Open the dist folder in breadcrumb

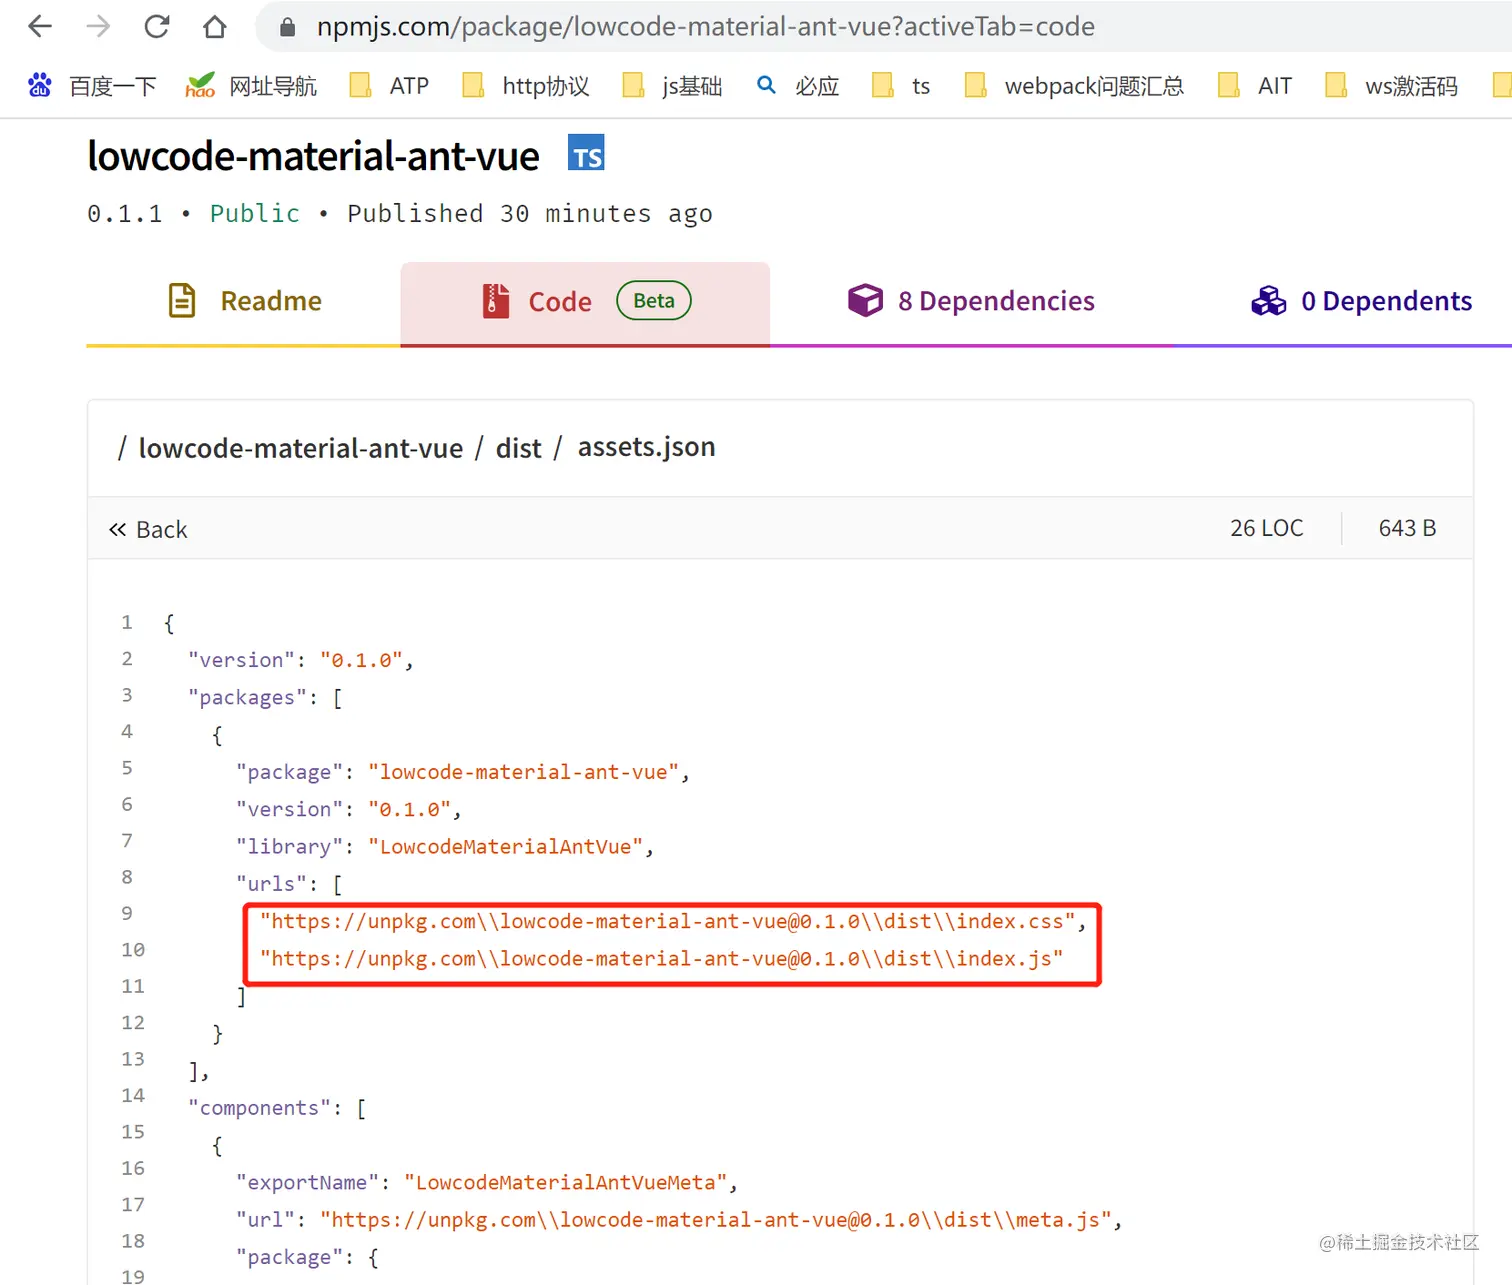518,448
